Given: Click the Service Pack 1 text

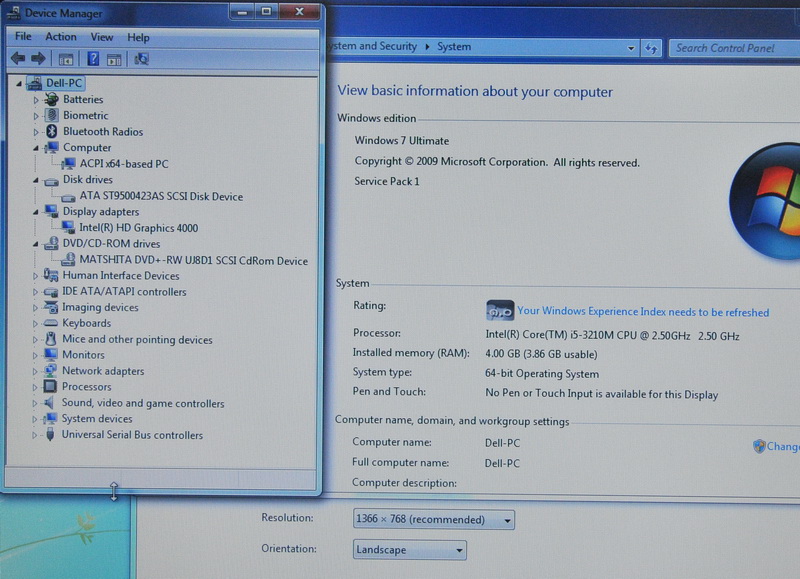Looking at the screenshot, I should [387, 182].
